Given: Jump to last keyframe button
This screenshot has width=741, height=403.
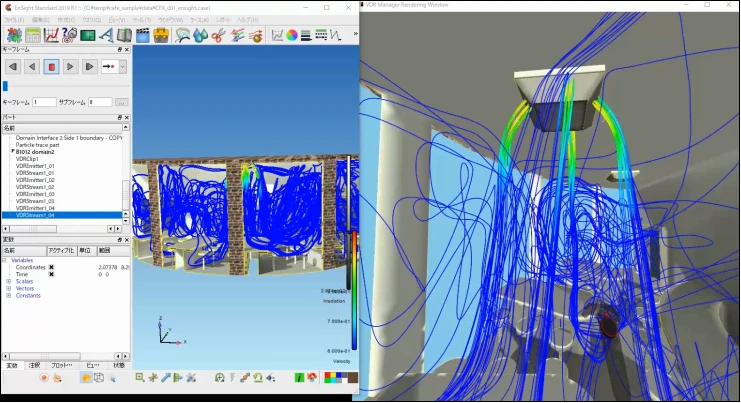Looking at the screenshot, I should (89, 67).
